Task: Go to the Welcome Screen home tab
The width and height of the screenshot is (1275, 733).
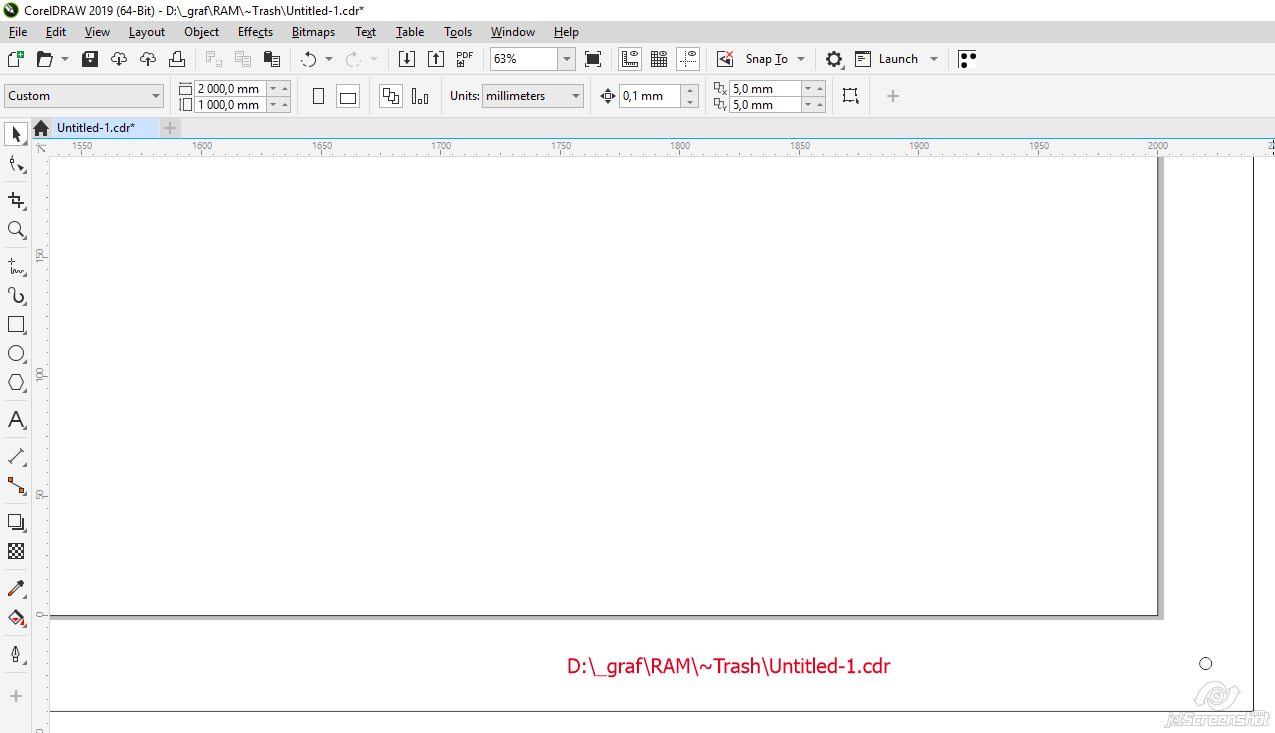Action: tap(41, 128)
